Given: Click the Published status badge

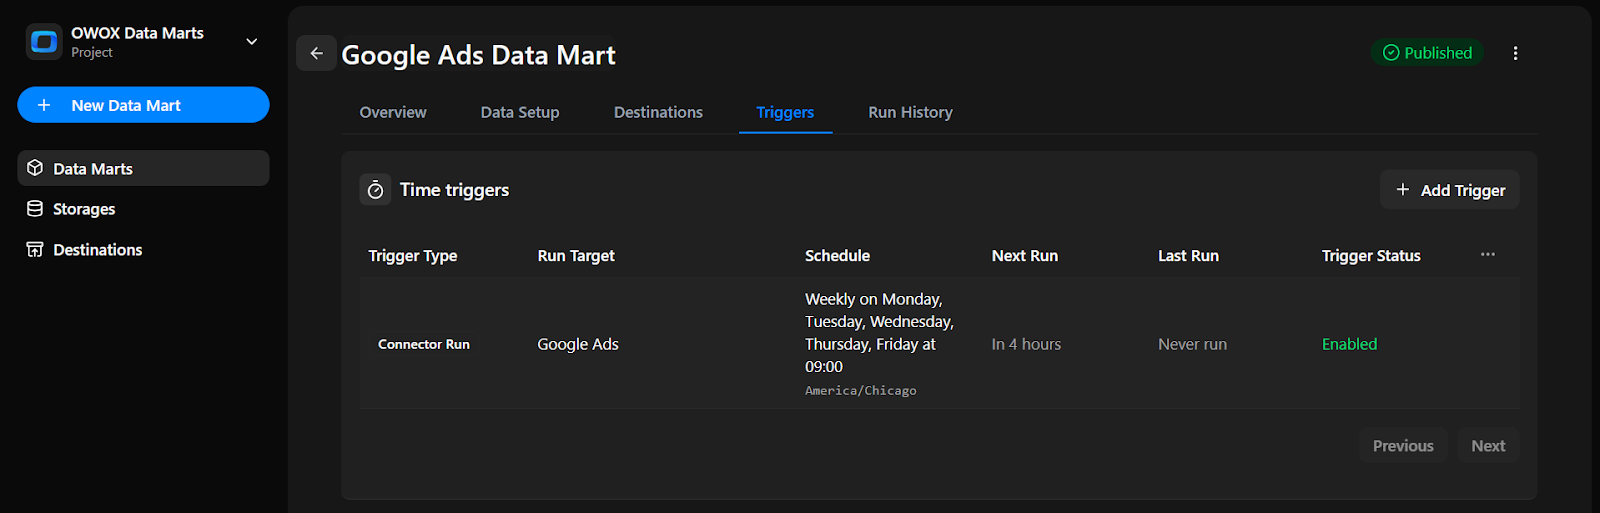Looking at the screenshot, I should tap(1427, 53).
